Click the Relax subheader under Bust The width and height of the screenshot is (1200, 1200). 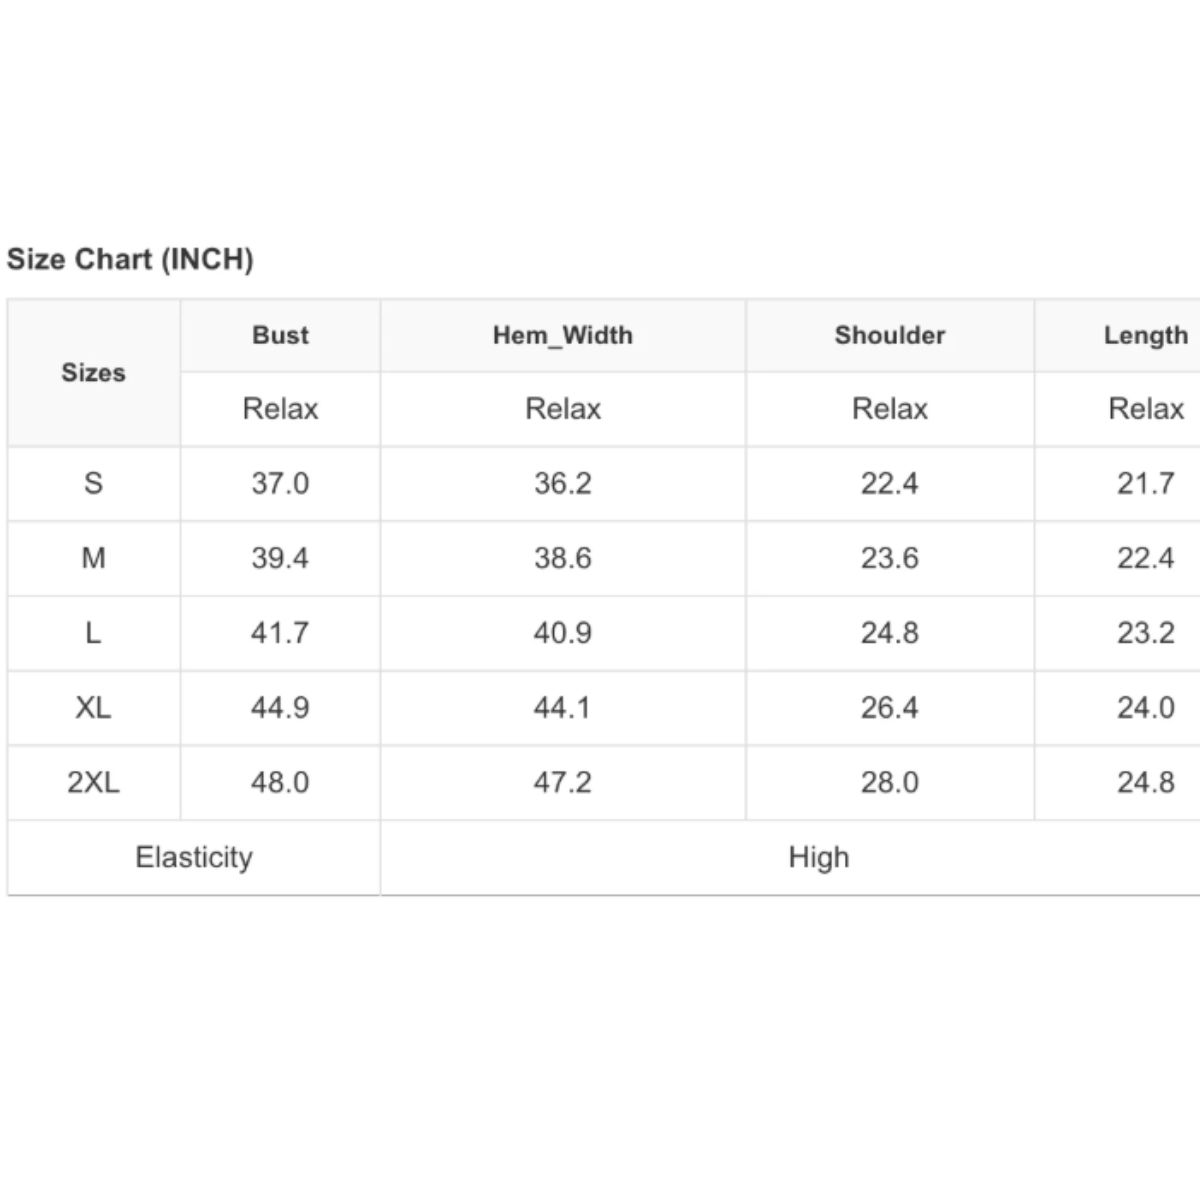pyautogui.click(x=280, y=409)
